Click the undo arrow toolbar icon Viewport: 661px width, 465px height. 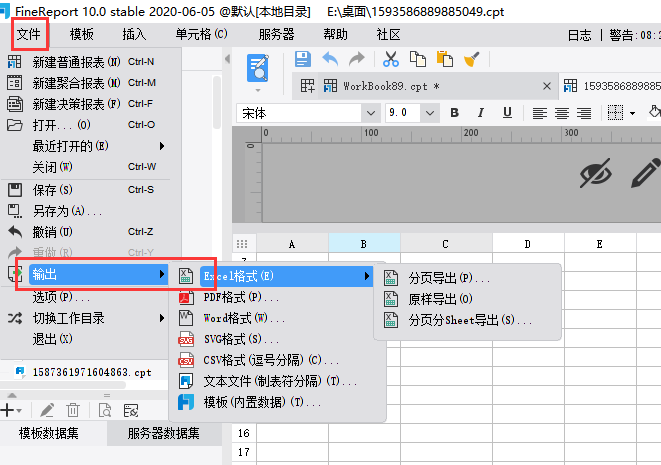tap(330, 59)
